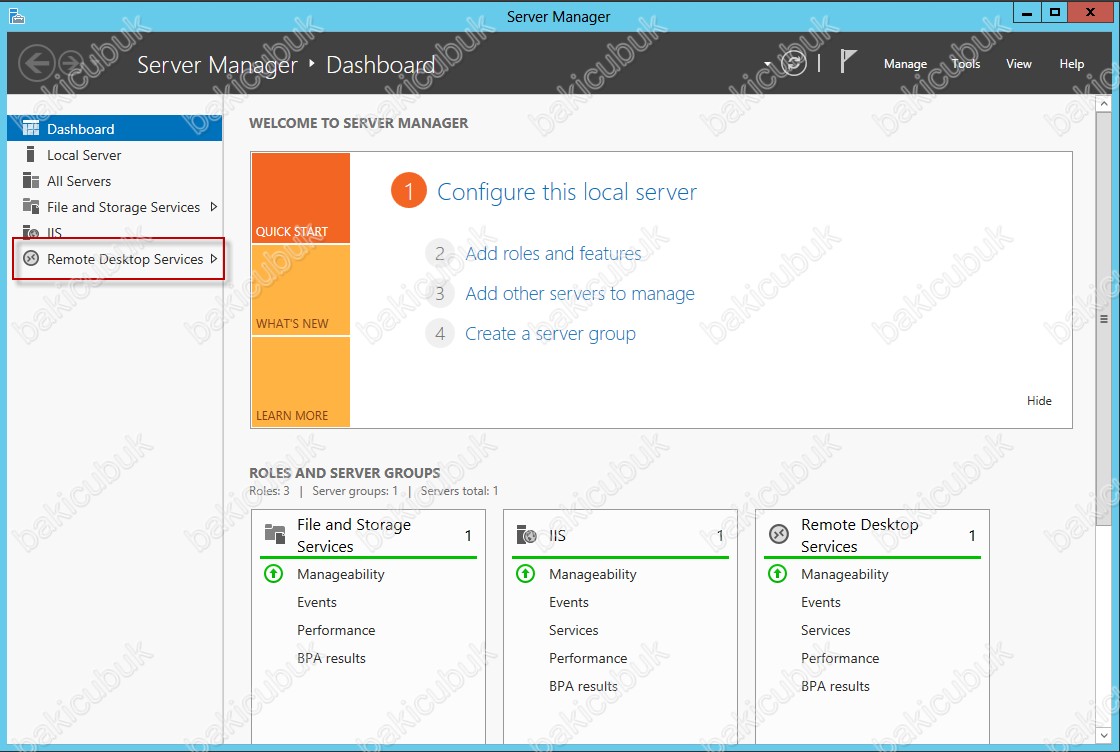Image resolution: width=1120 pixels, height=752 pixels.
Task: Click the green Manageability status icon in IIS tile
Action: pyautogui.click(x=526, y=573)
